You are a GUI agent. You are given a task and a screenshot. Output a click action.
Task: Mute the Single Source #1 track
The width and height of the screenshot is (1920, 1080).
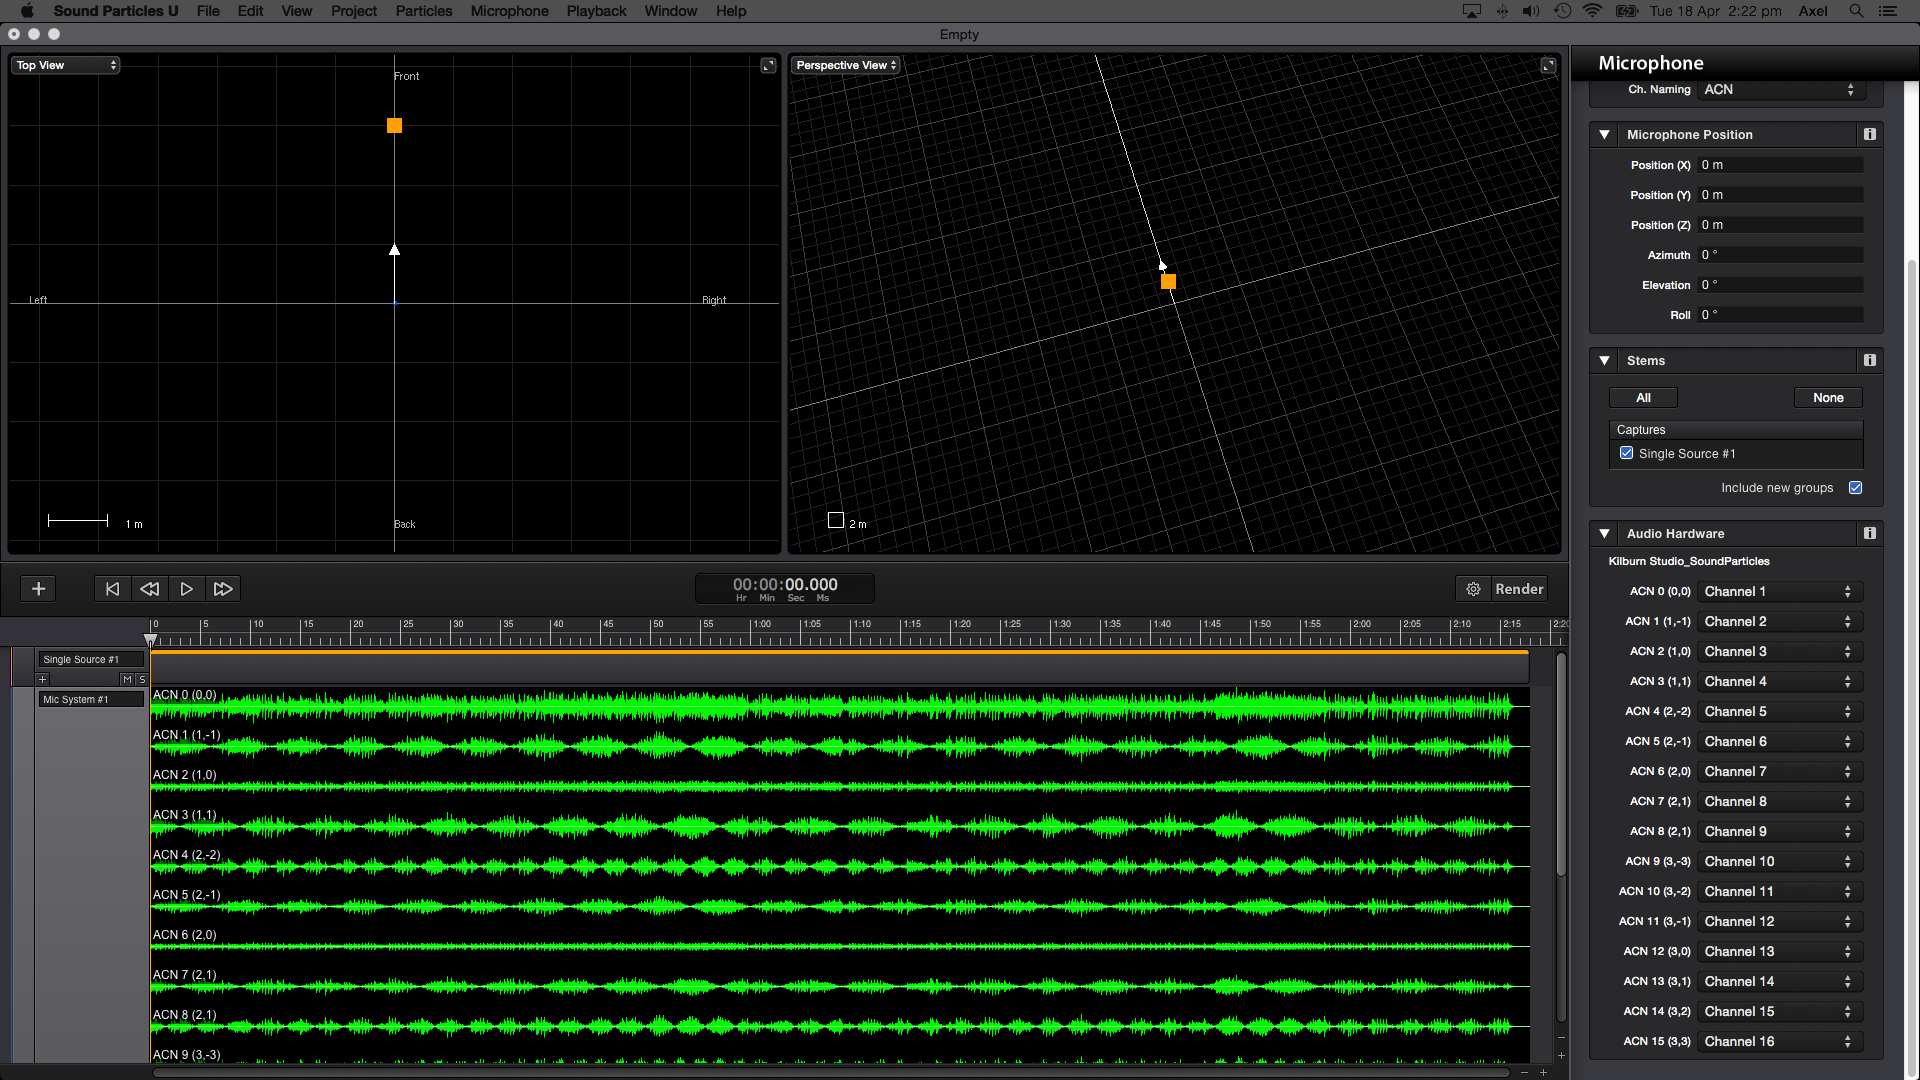[127, 679]
